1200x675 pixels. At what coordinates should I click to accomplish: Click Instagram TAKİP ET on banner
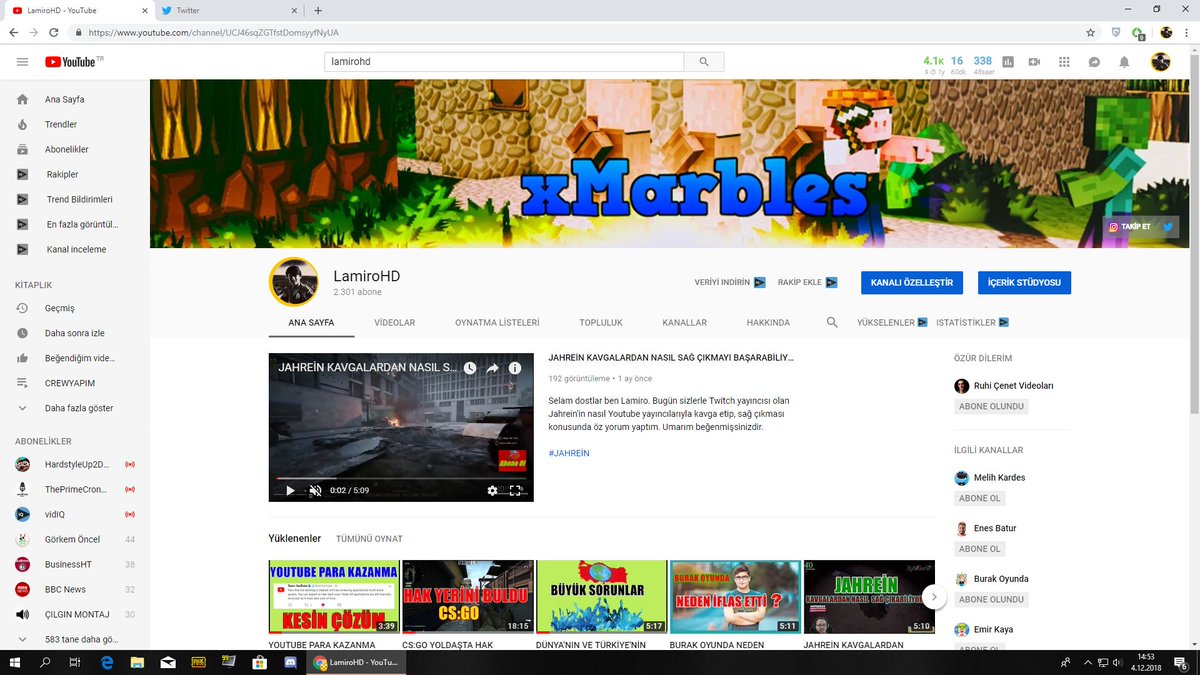1129,227
